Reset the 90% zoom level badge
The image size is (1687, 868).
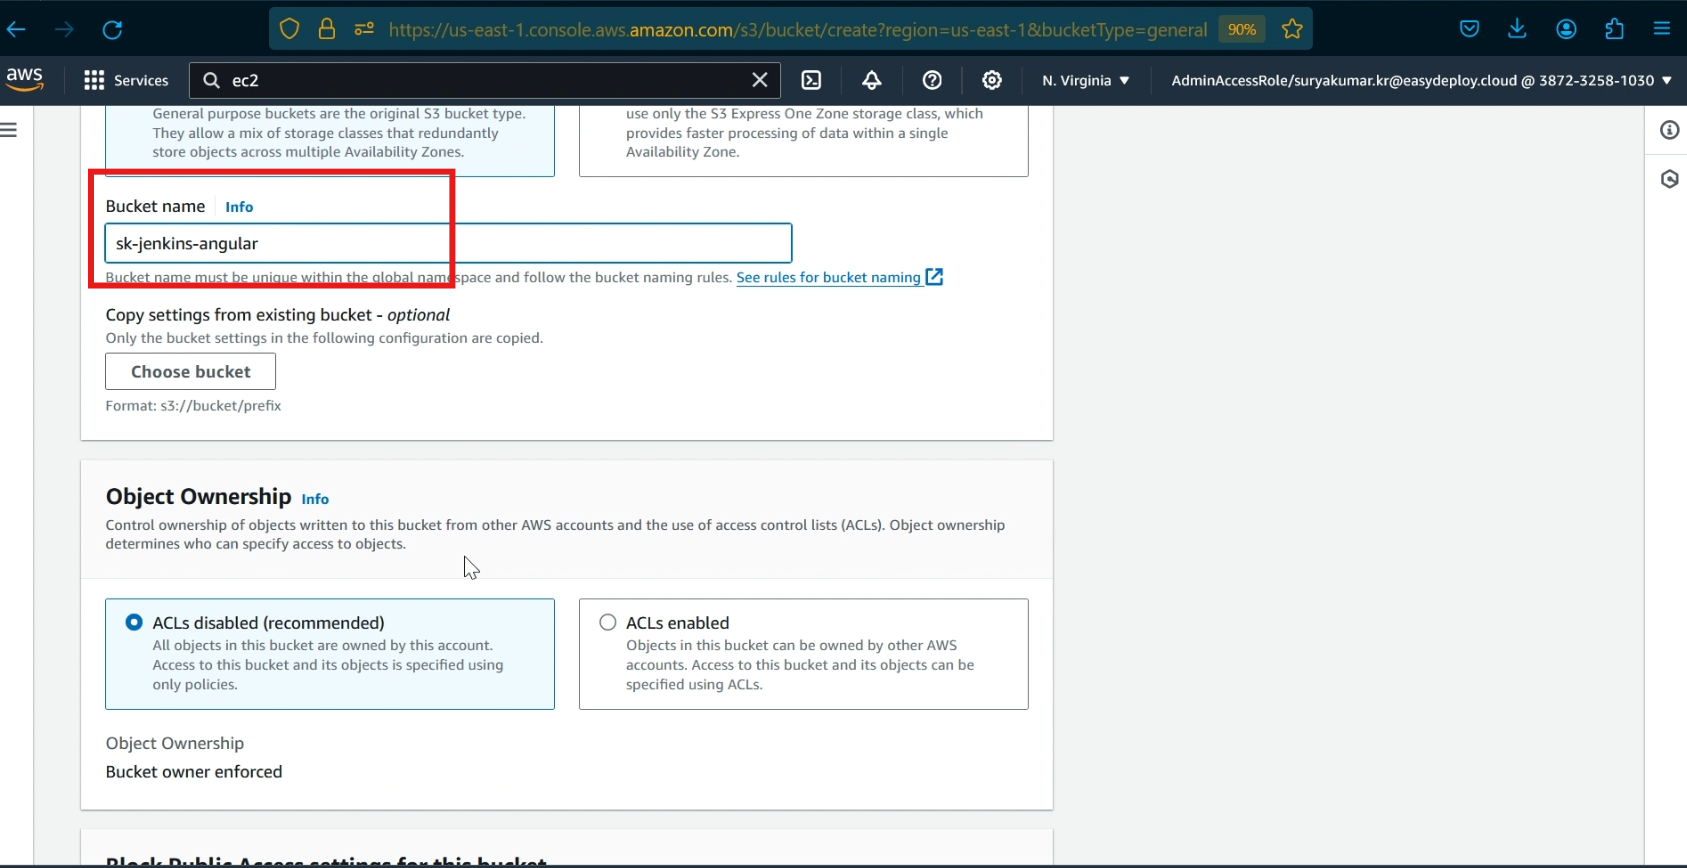[x=1241, y=29]
